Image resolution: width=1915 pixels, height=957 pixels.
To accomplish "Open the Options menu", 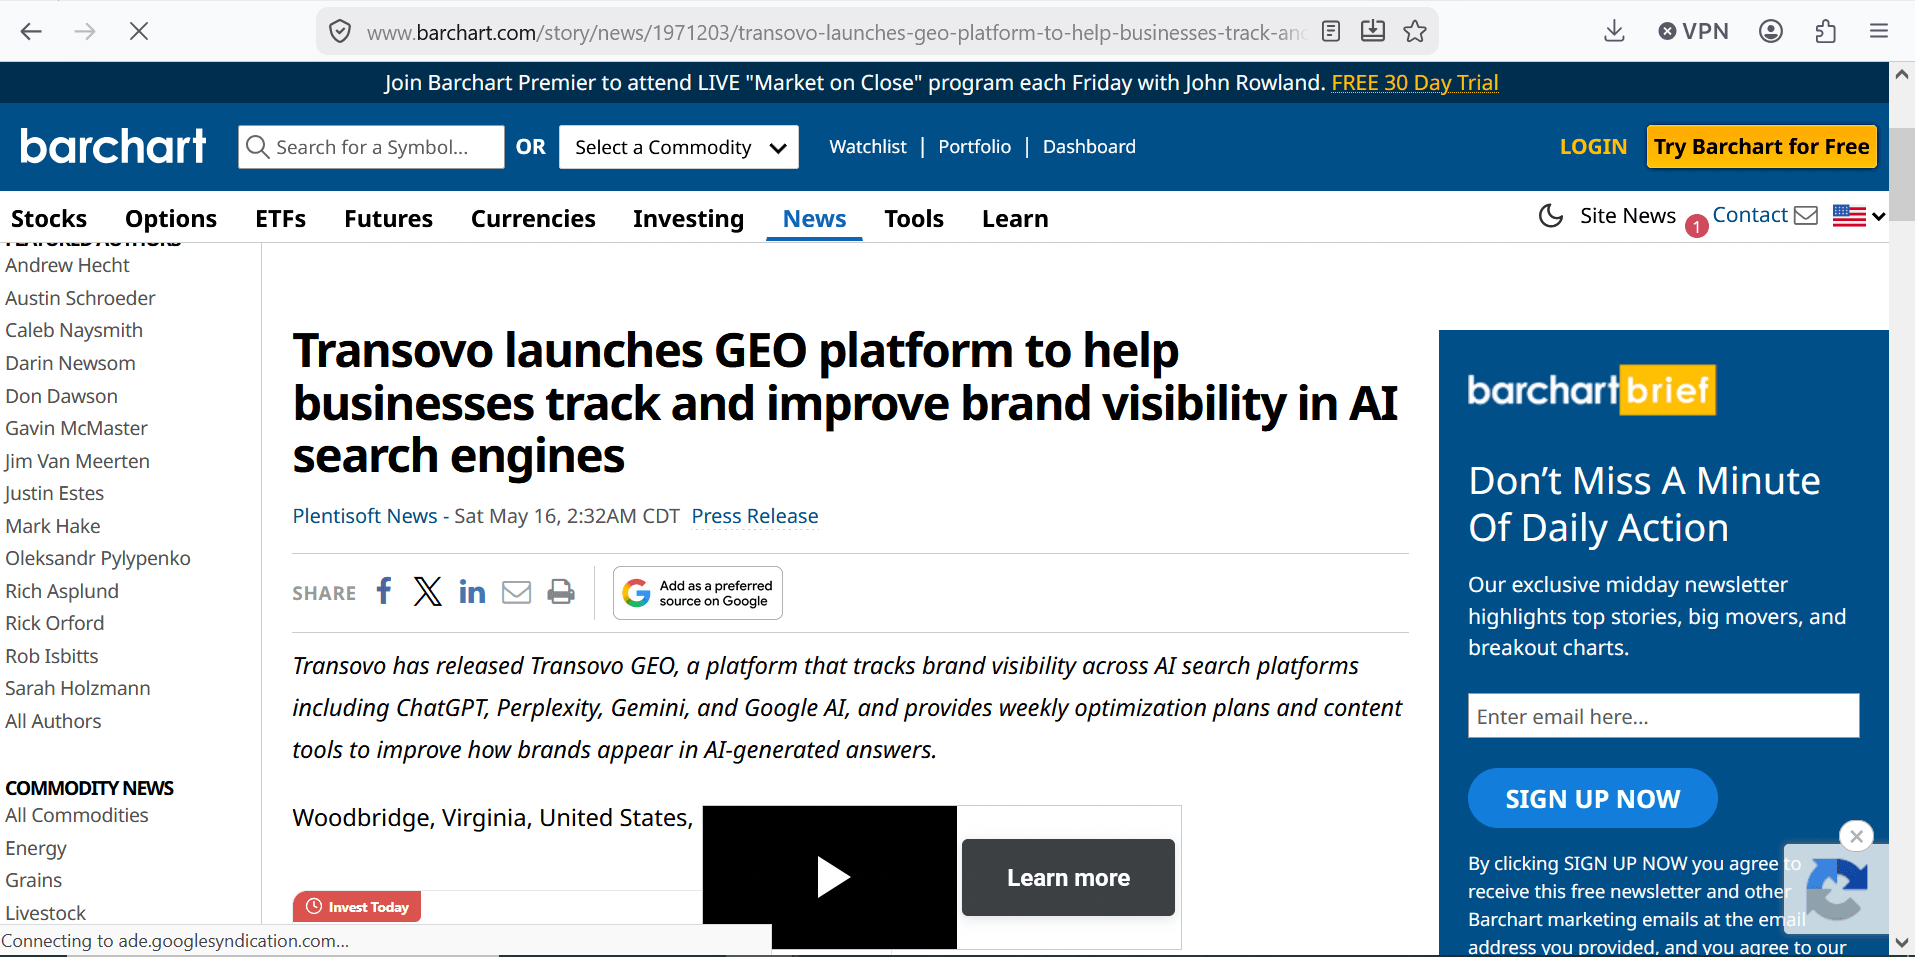I will (171, 219).
